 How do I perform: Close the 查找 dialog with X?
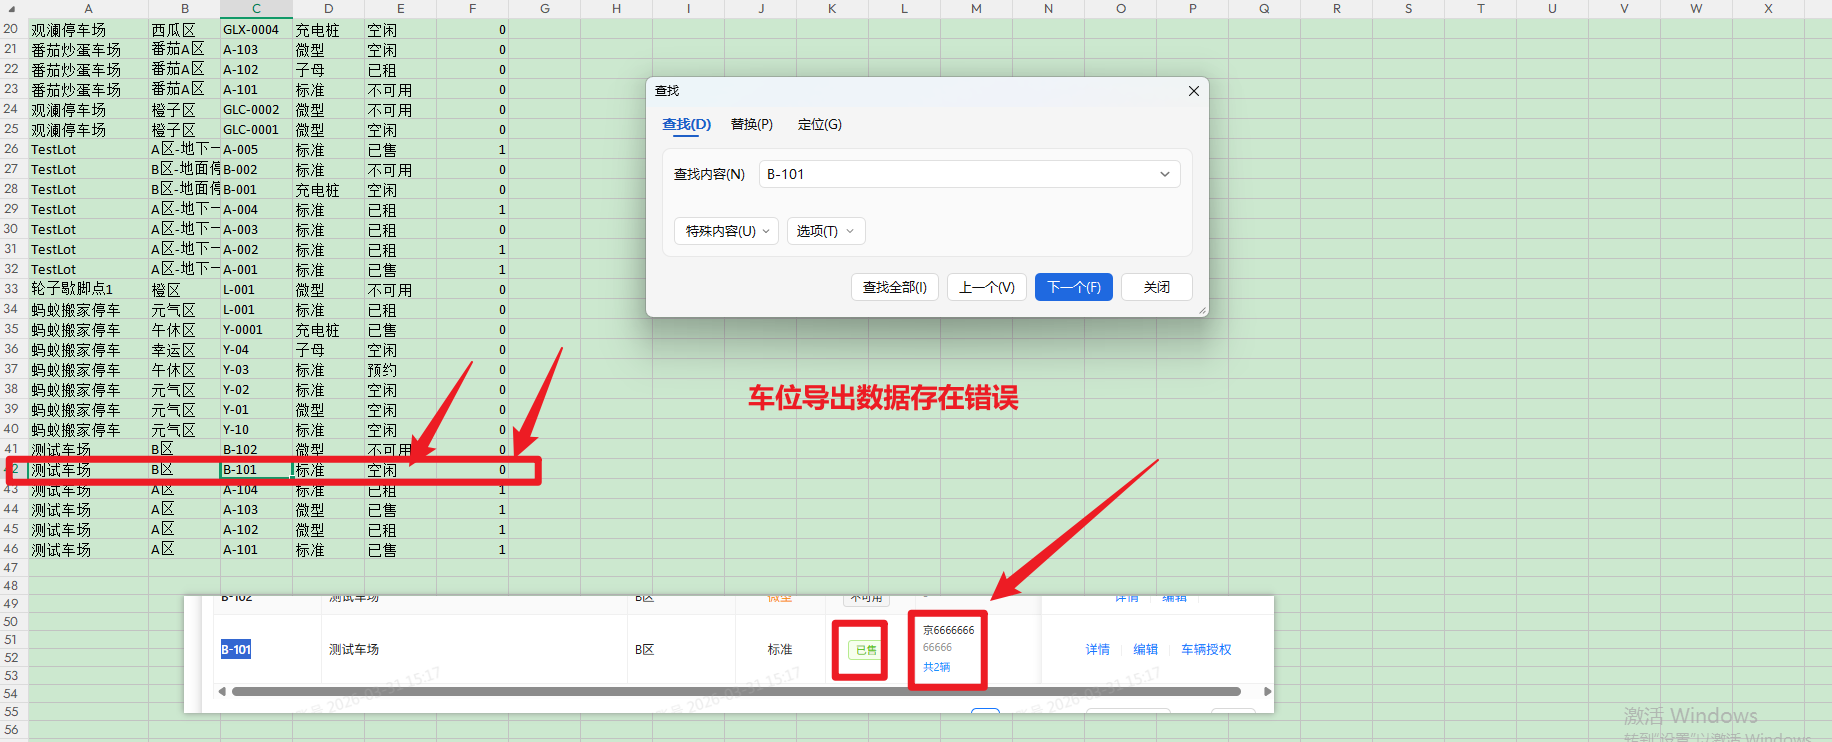[1193, 91]
